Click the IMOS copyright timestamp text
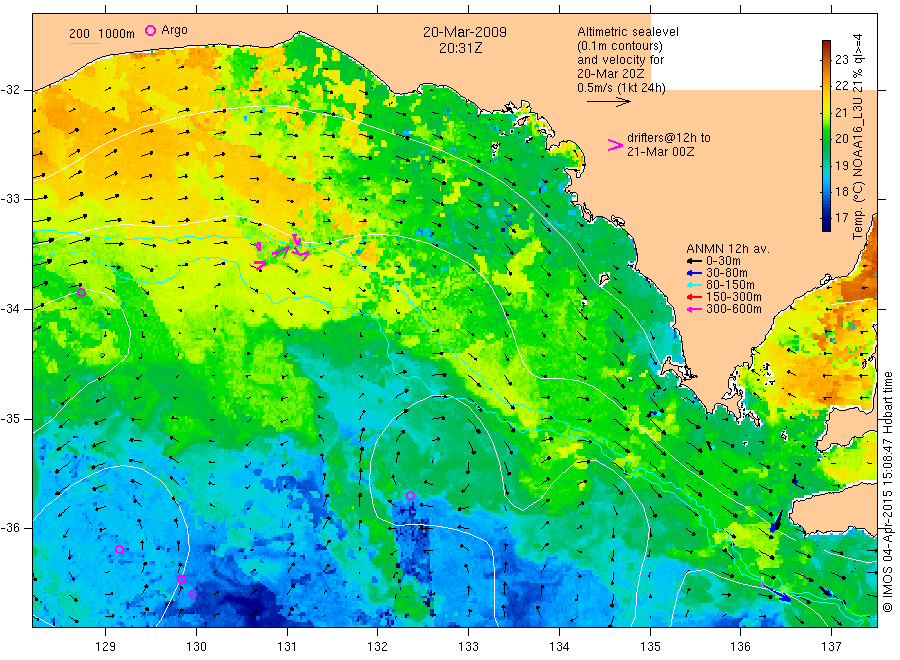This screenshot has height=660, width=900. point(887,491)
